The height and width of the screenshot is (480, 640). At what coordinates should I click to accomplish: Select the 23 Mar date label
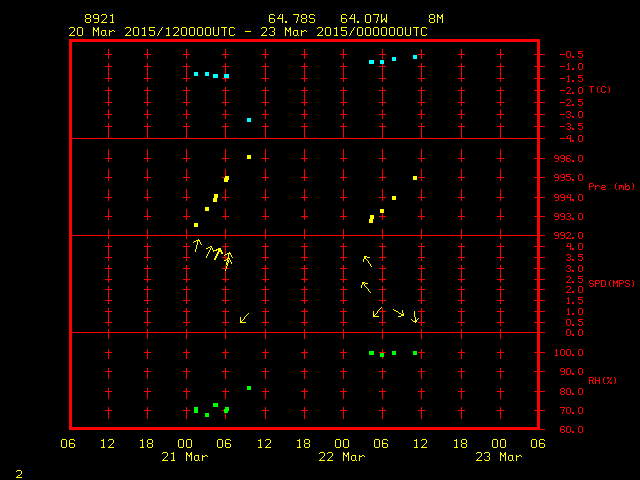click(x=498, y=457)
